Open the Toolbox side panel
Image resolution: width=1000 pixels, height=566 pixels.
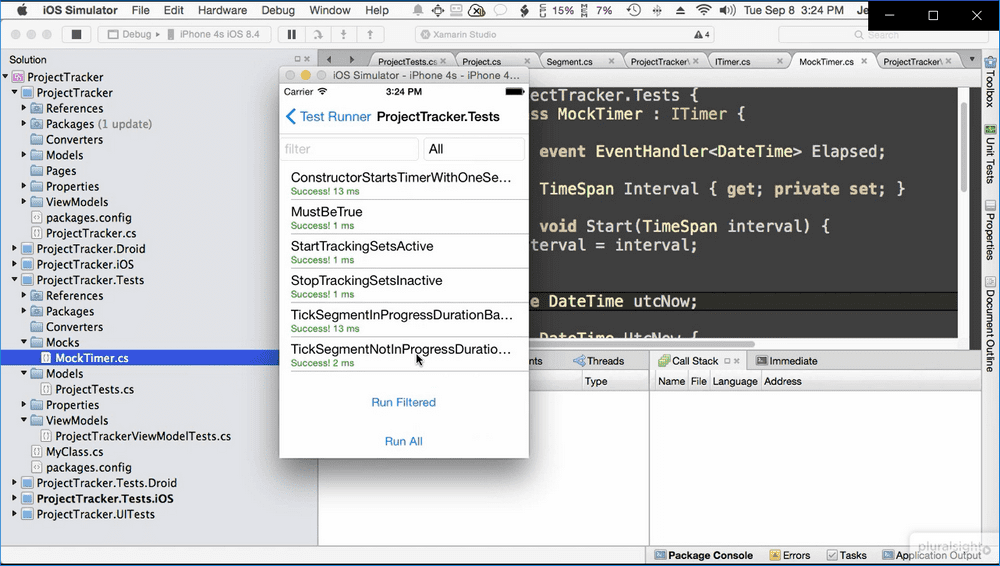pyautogui.click(x=990, y=81)
